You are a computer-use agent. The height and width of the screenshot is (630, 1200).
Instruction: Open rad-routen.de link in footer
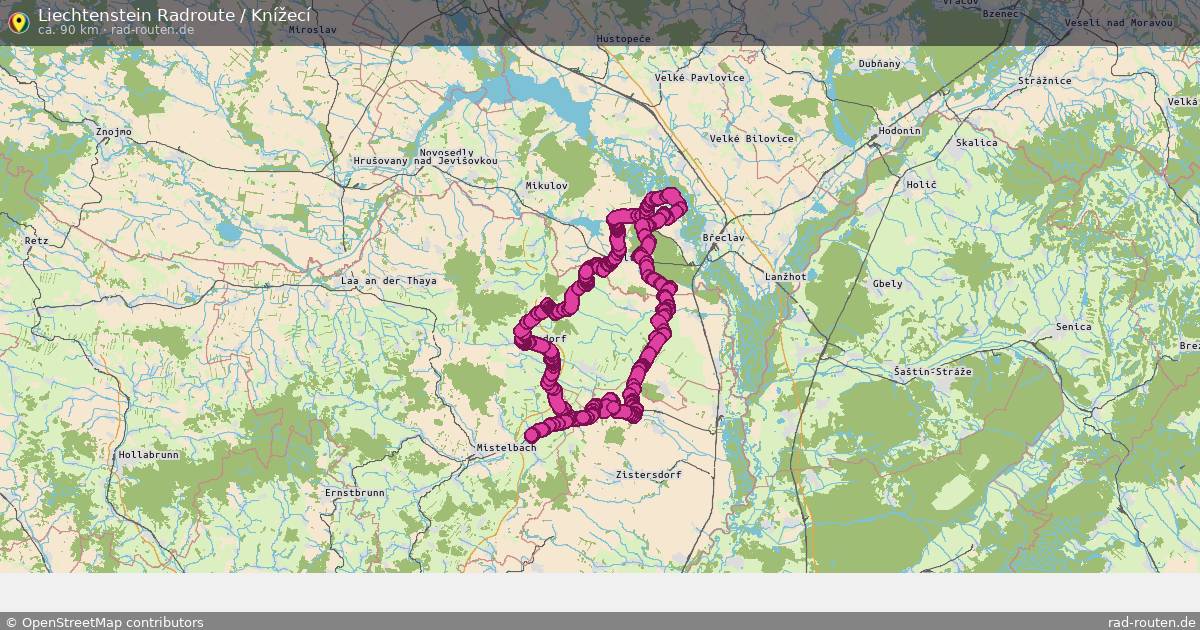click(1152, 622)
